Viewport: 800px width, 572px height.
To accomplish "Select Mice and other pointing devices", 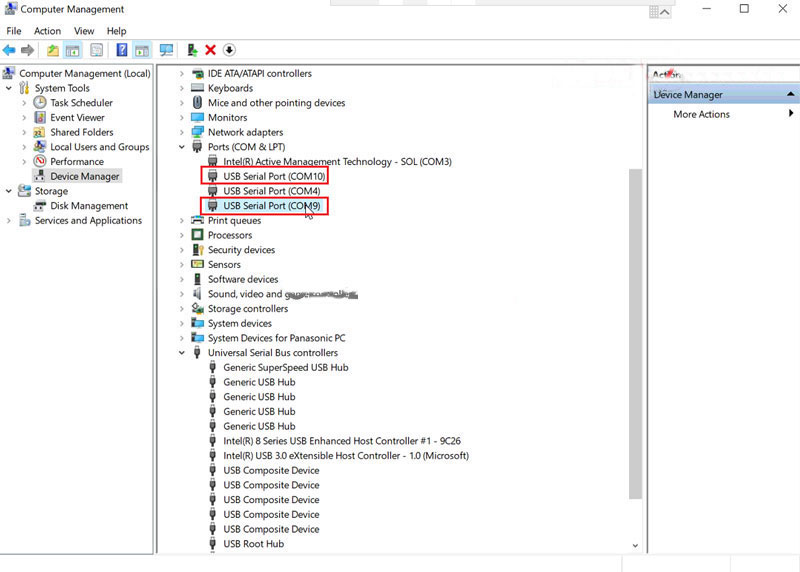I will point(277,103).
